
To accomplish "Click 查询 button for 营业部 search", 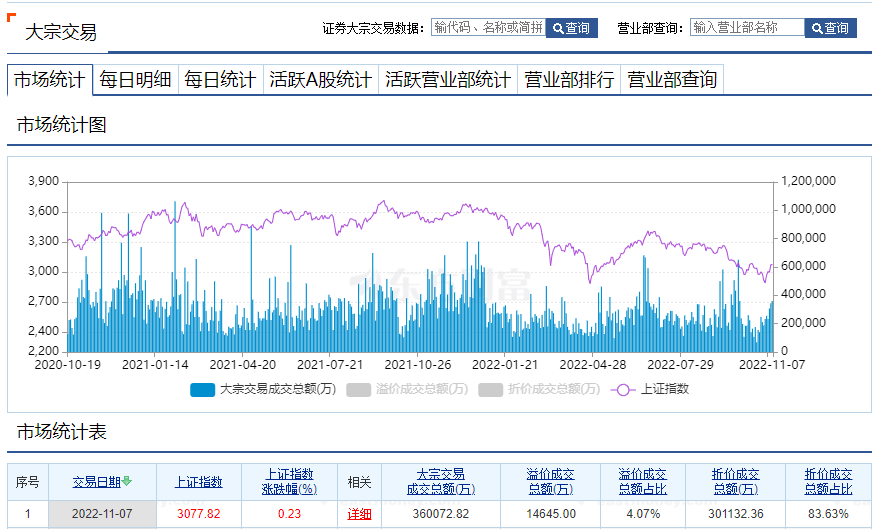I will click(x=830, y=28).
